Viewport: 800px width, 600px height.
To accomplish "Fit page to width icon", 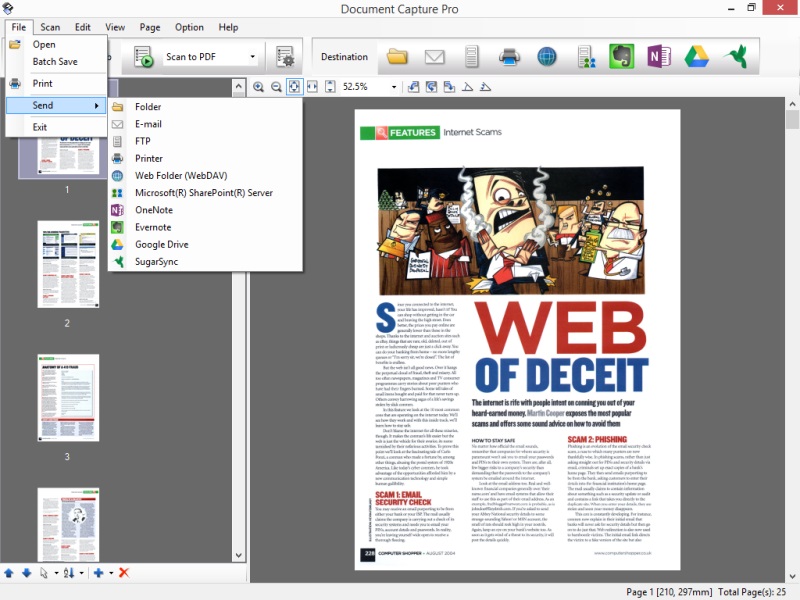I will click(x=312, y=87).
